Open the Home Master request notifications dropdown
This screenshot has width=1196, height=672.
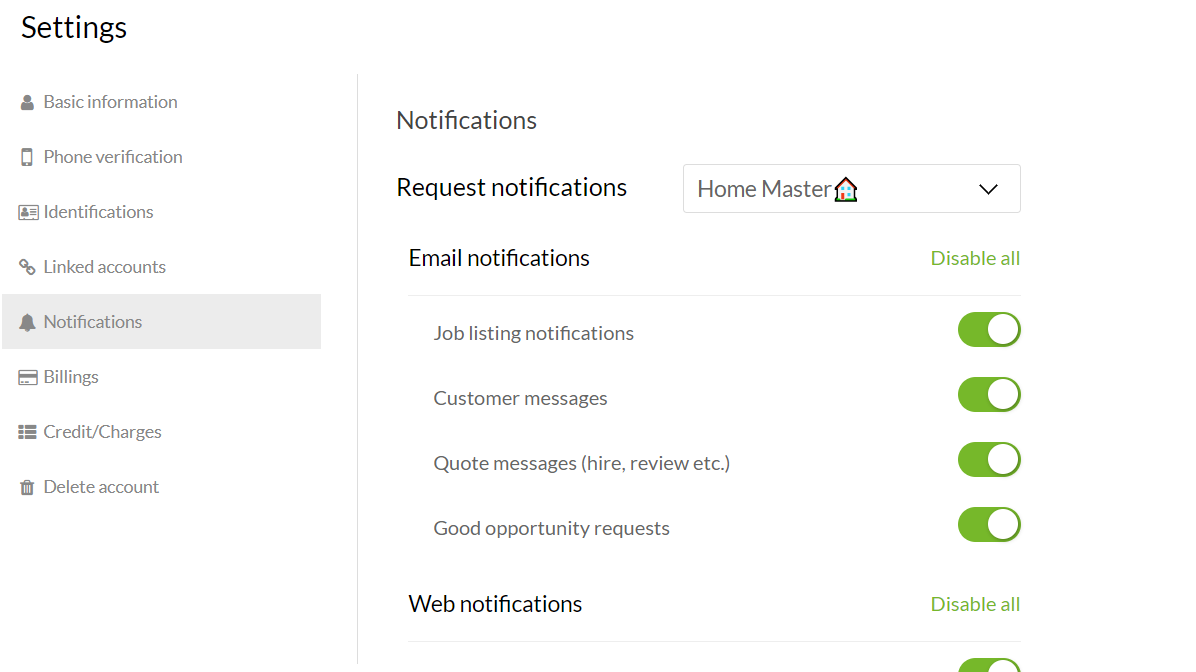click(850, 189)
